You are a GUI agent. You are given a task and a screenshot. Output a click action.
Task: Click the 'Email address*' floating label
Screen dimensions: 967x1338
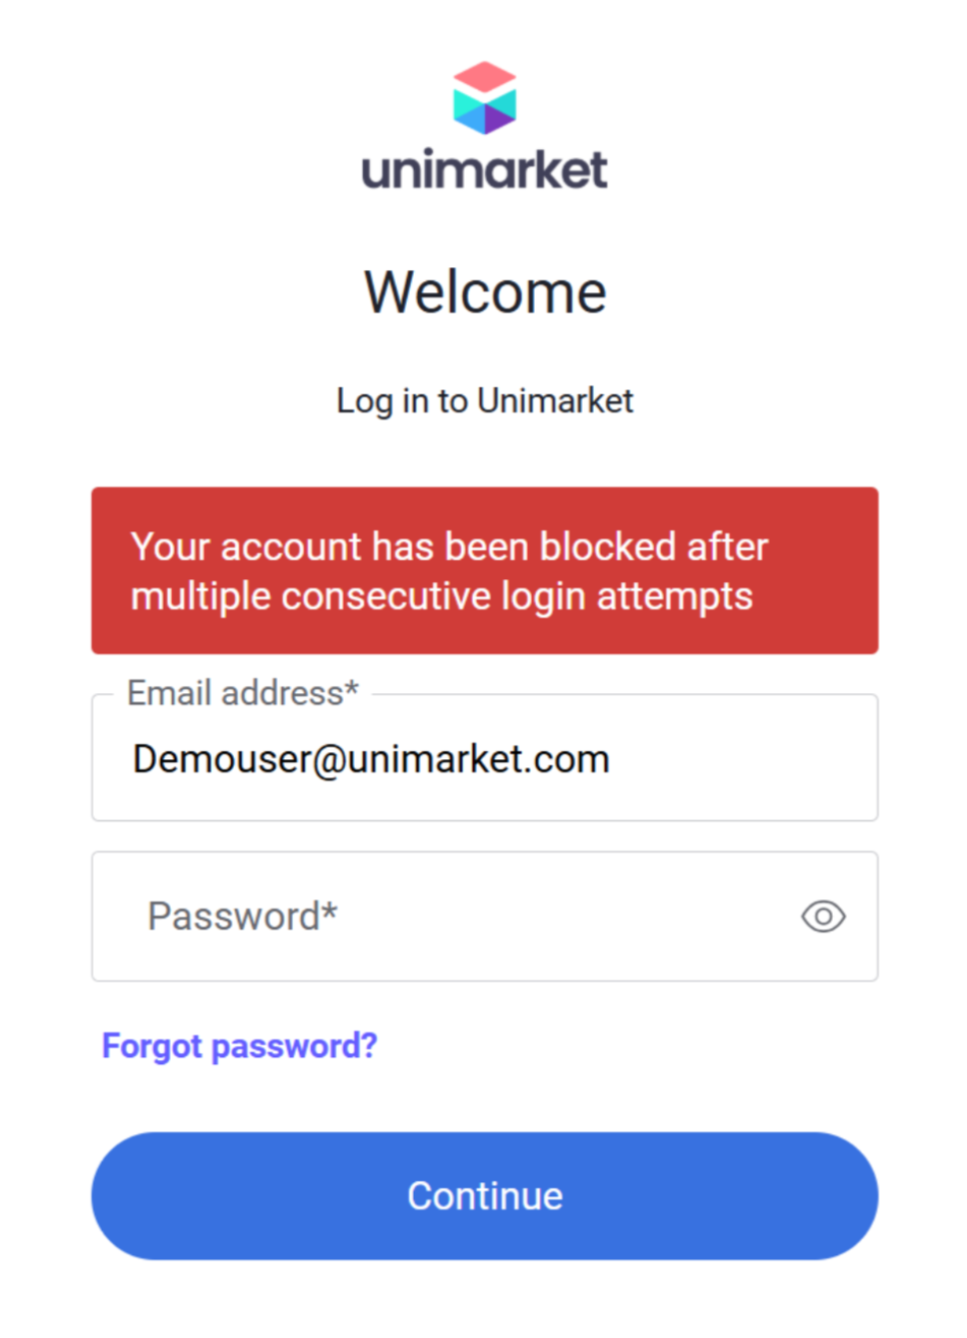[242, 693]
